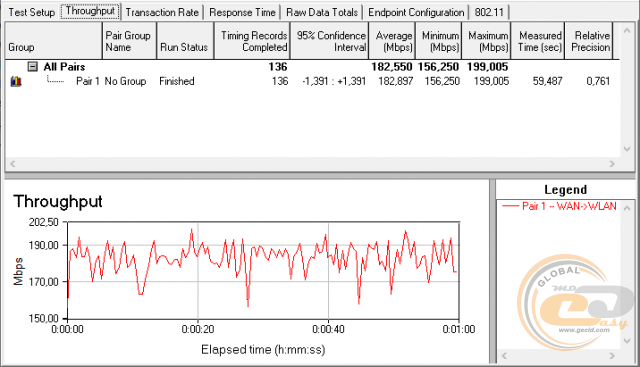Image resolution: width=640 pixels, height=367 pixels.
Task: Click the Group column header
Action: click(x=53, y=41)
